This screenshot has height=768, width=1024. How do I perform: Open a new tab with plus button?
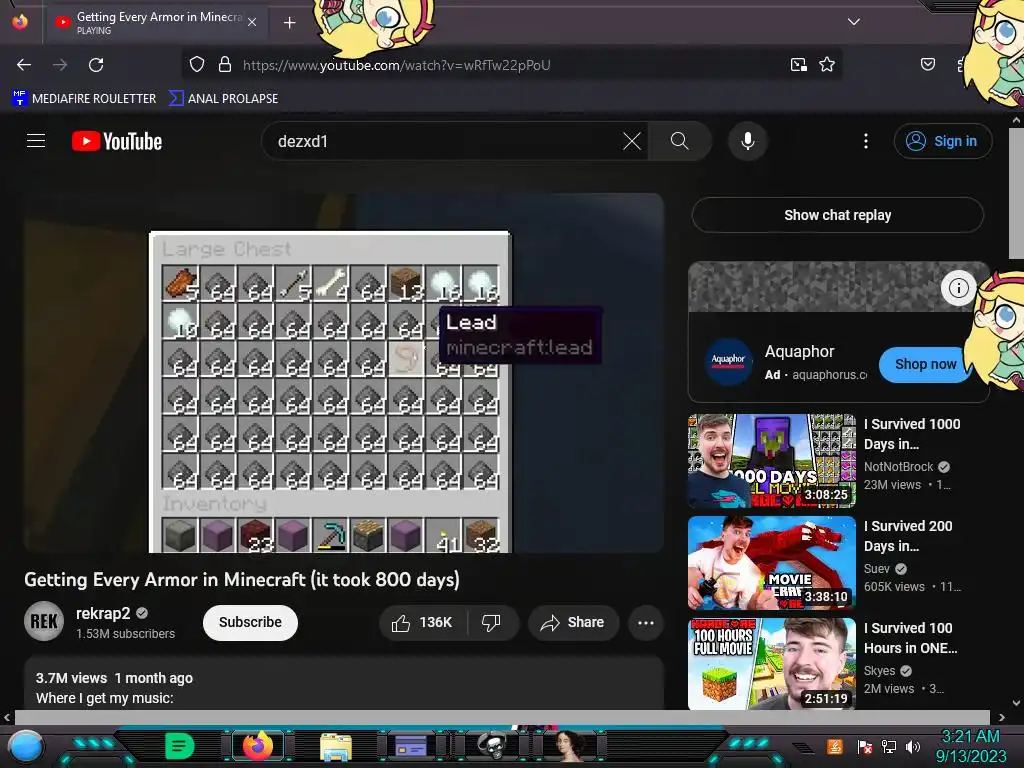click(x=289, y=23)
